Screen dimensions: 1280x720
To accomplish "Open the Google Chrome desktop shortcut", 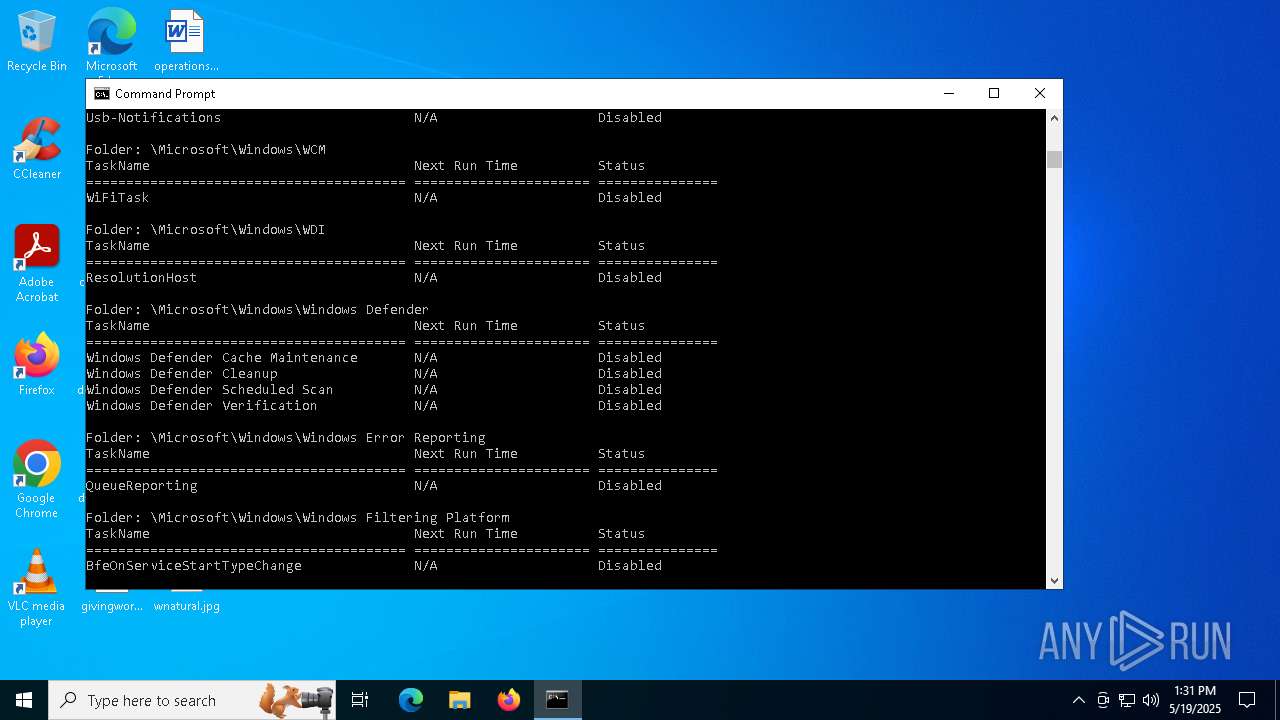I will pyautogui.click(x=37, y=480).
